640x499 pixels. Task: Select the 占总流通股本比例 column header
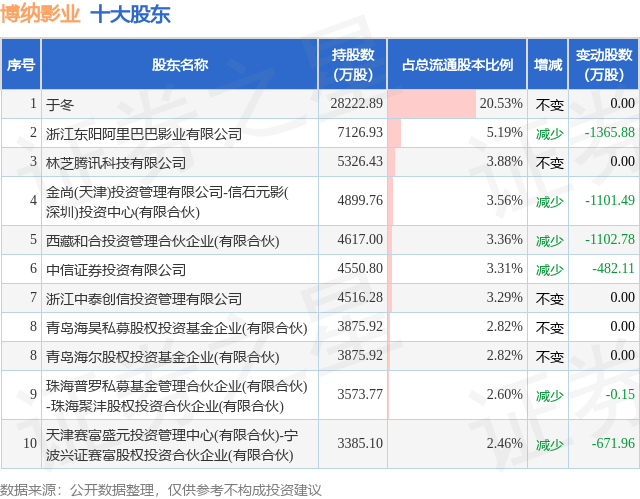tap(457, 64)
